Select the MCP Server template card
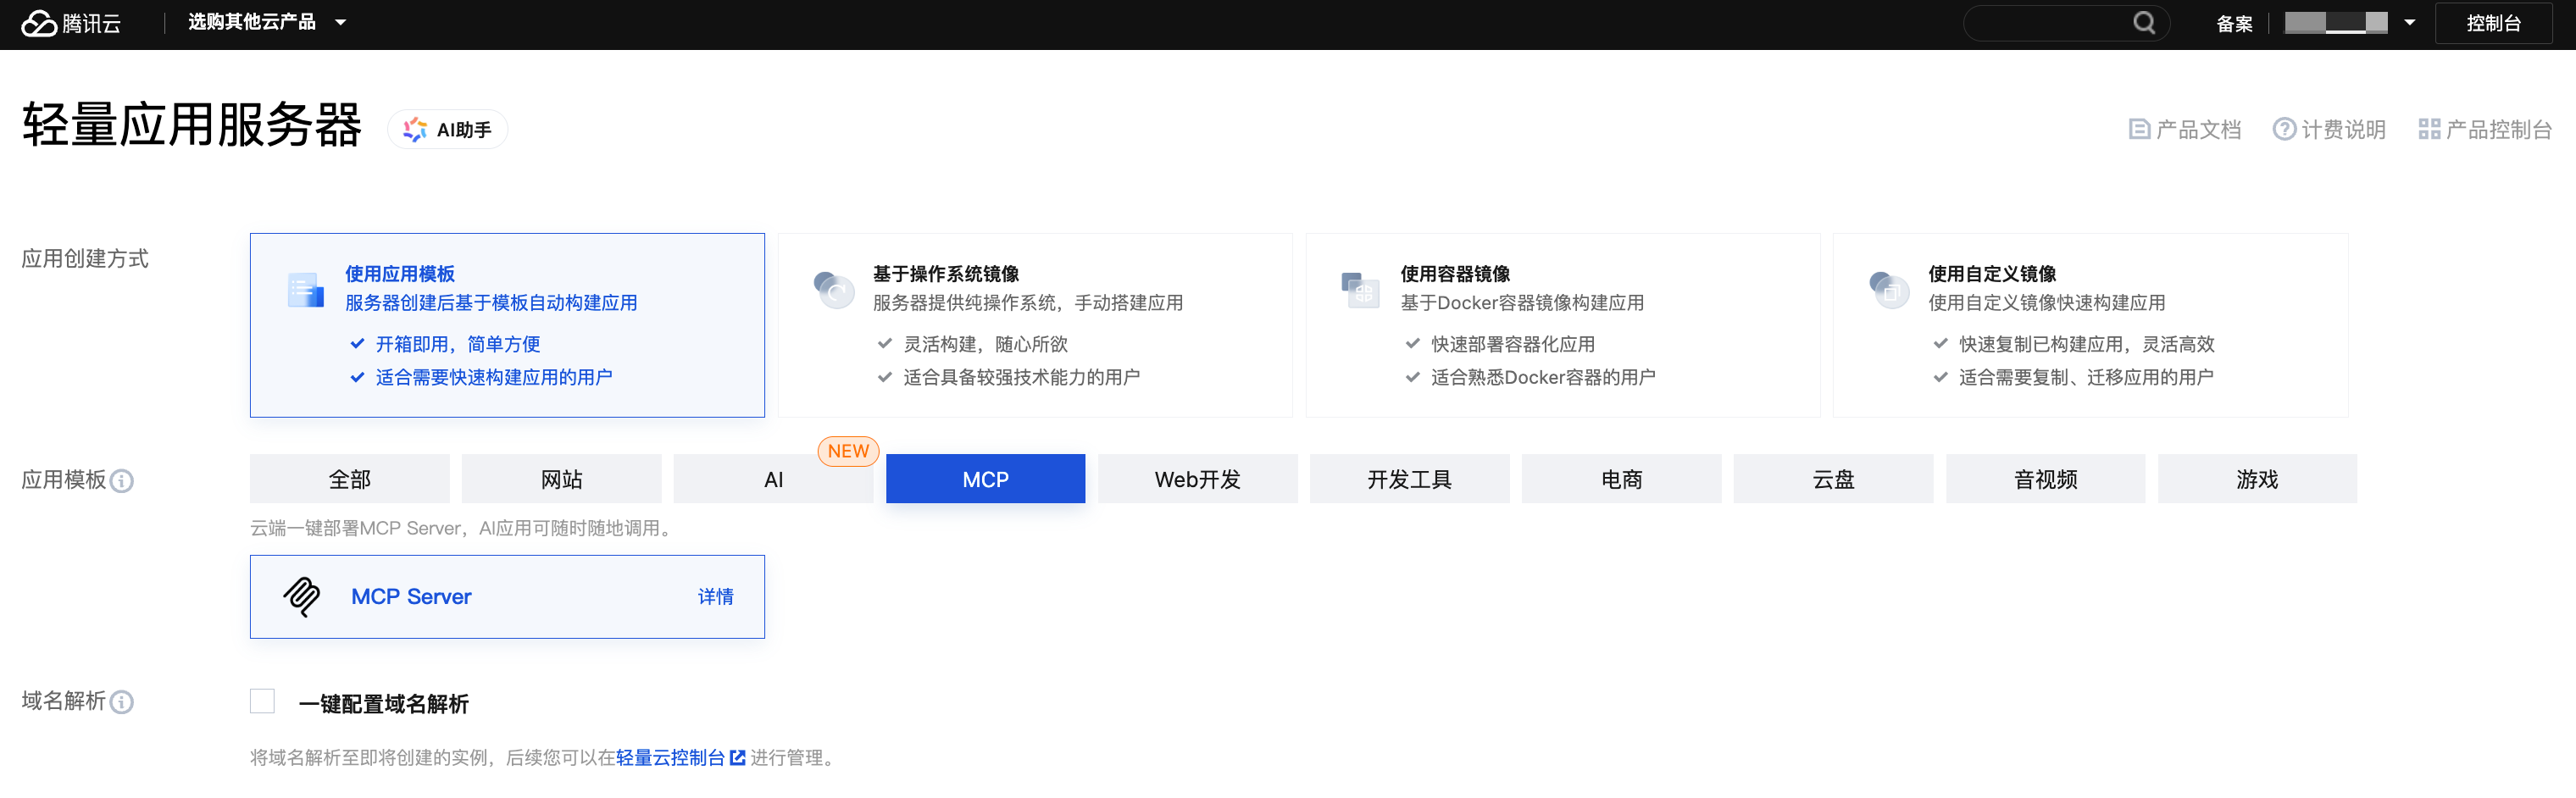The height and width of the screenshot is (798, 2576). [507, 597]
